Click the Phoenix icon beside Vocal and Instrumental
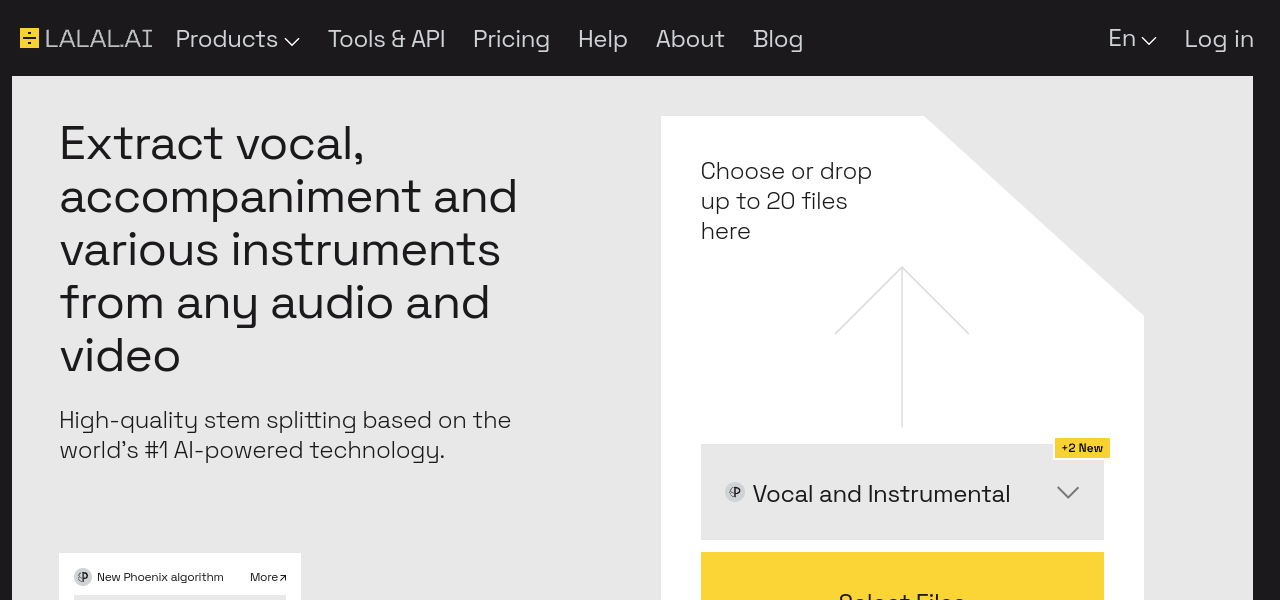Screen dimensions: 1280x600 735,492
